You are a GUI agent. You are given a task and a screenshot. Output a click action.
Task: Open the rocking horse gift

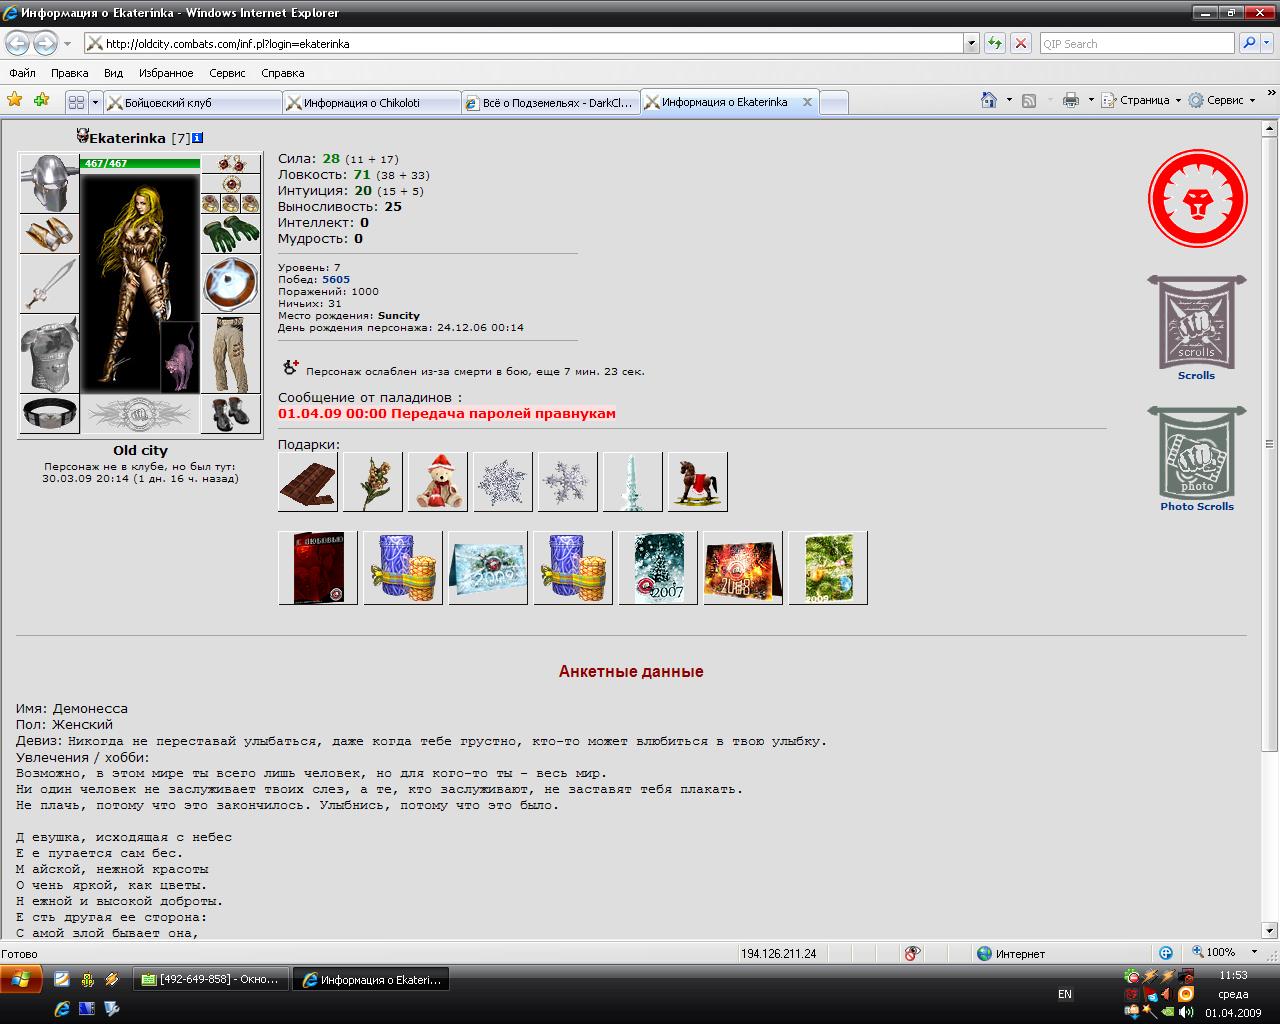(x=698, y=482)
